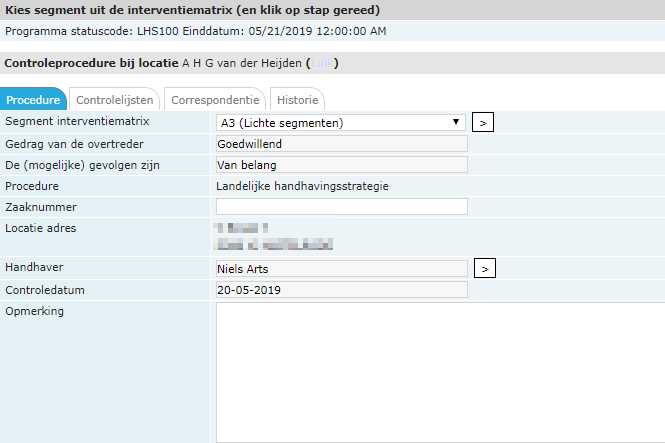This screenshot has width=665, height=443.
Task: Click arrow button next to Handhaver field
Action: (x=483, y=268)
